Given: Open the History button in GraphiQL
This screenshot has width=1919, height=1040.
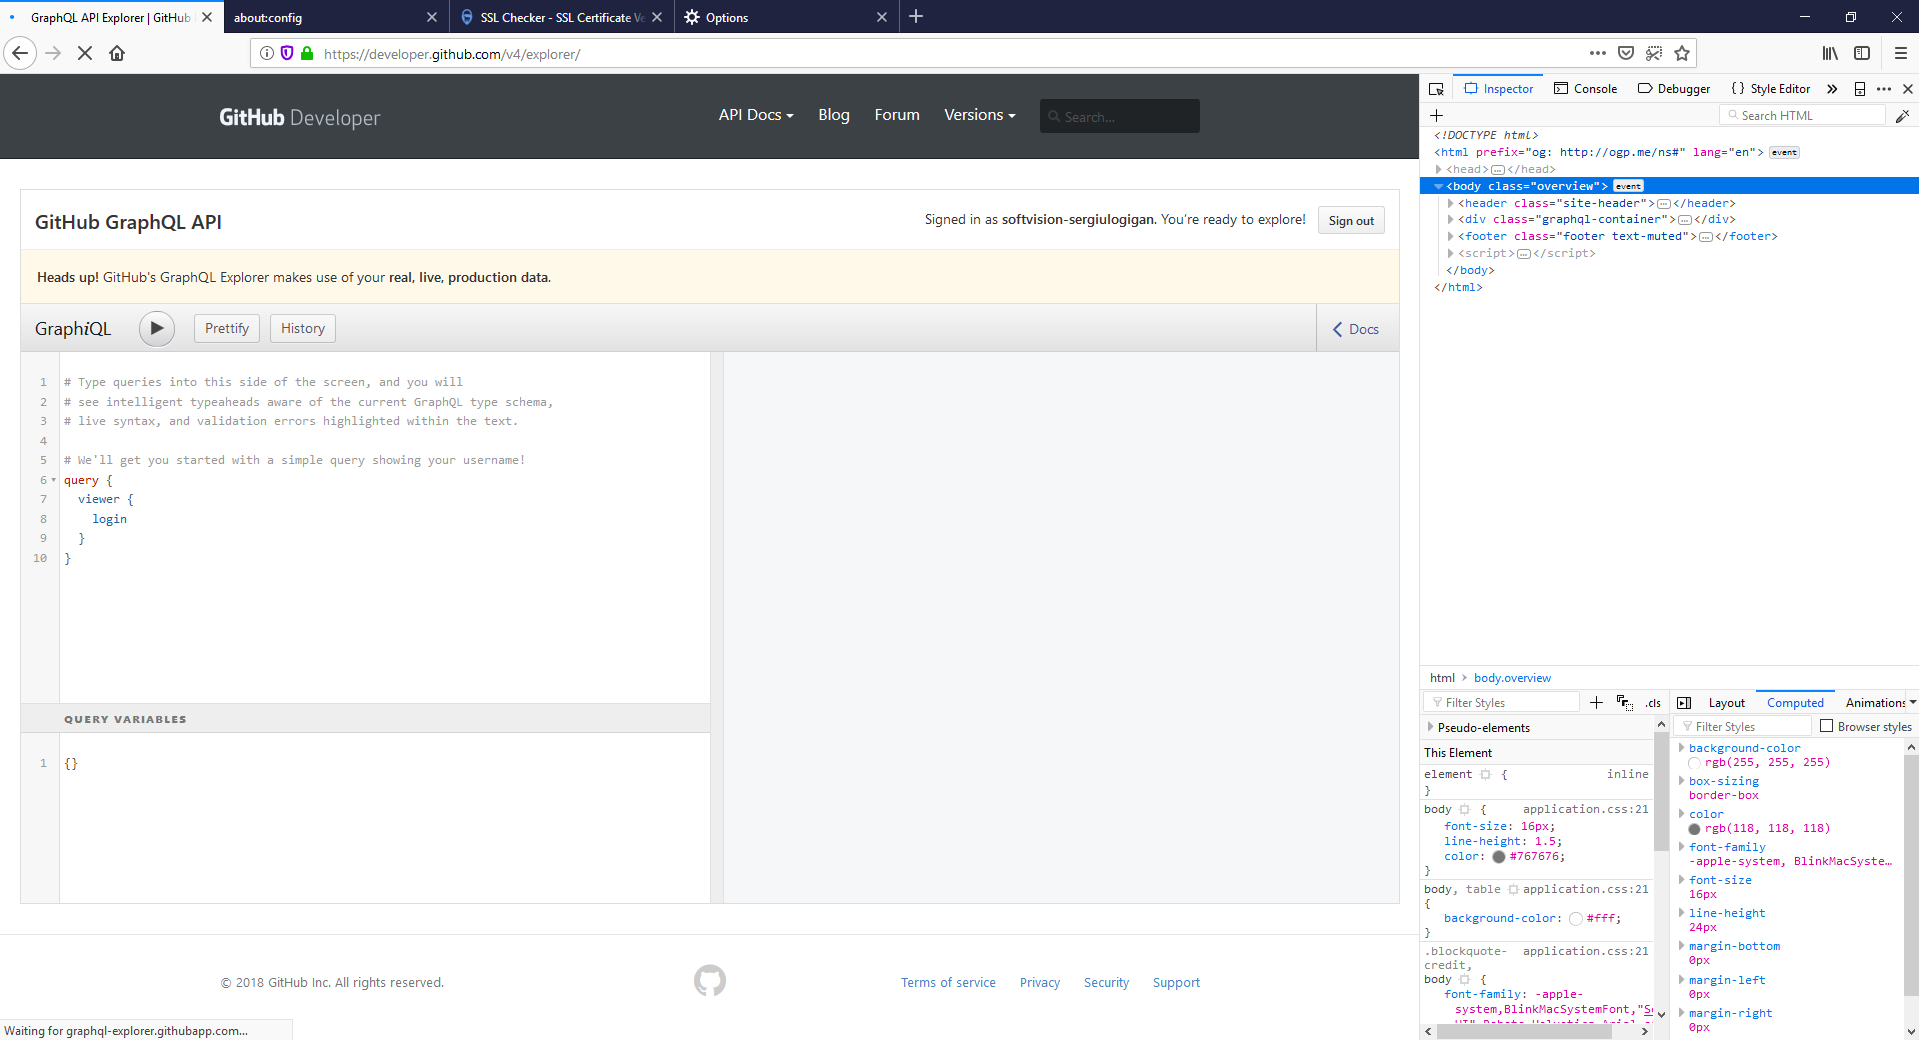Looking at the screenshot, I should point(303,328).
